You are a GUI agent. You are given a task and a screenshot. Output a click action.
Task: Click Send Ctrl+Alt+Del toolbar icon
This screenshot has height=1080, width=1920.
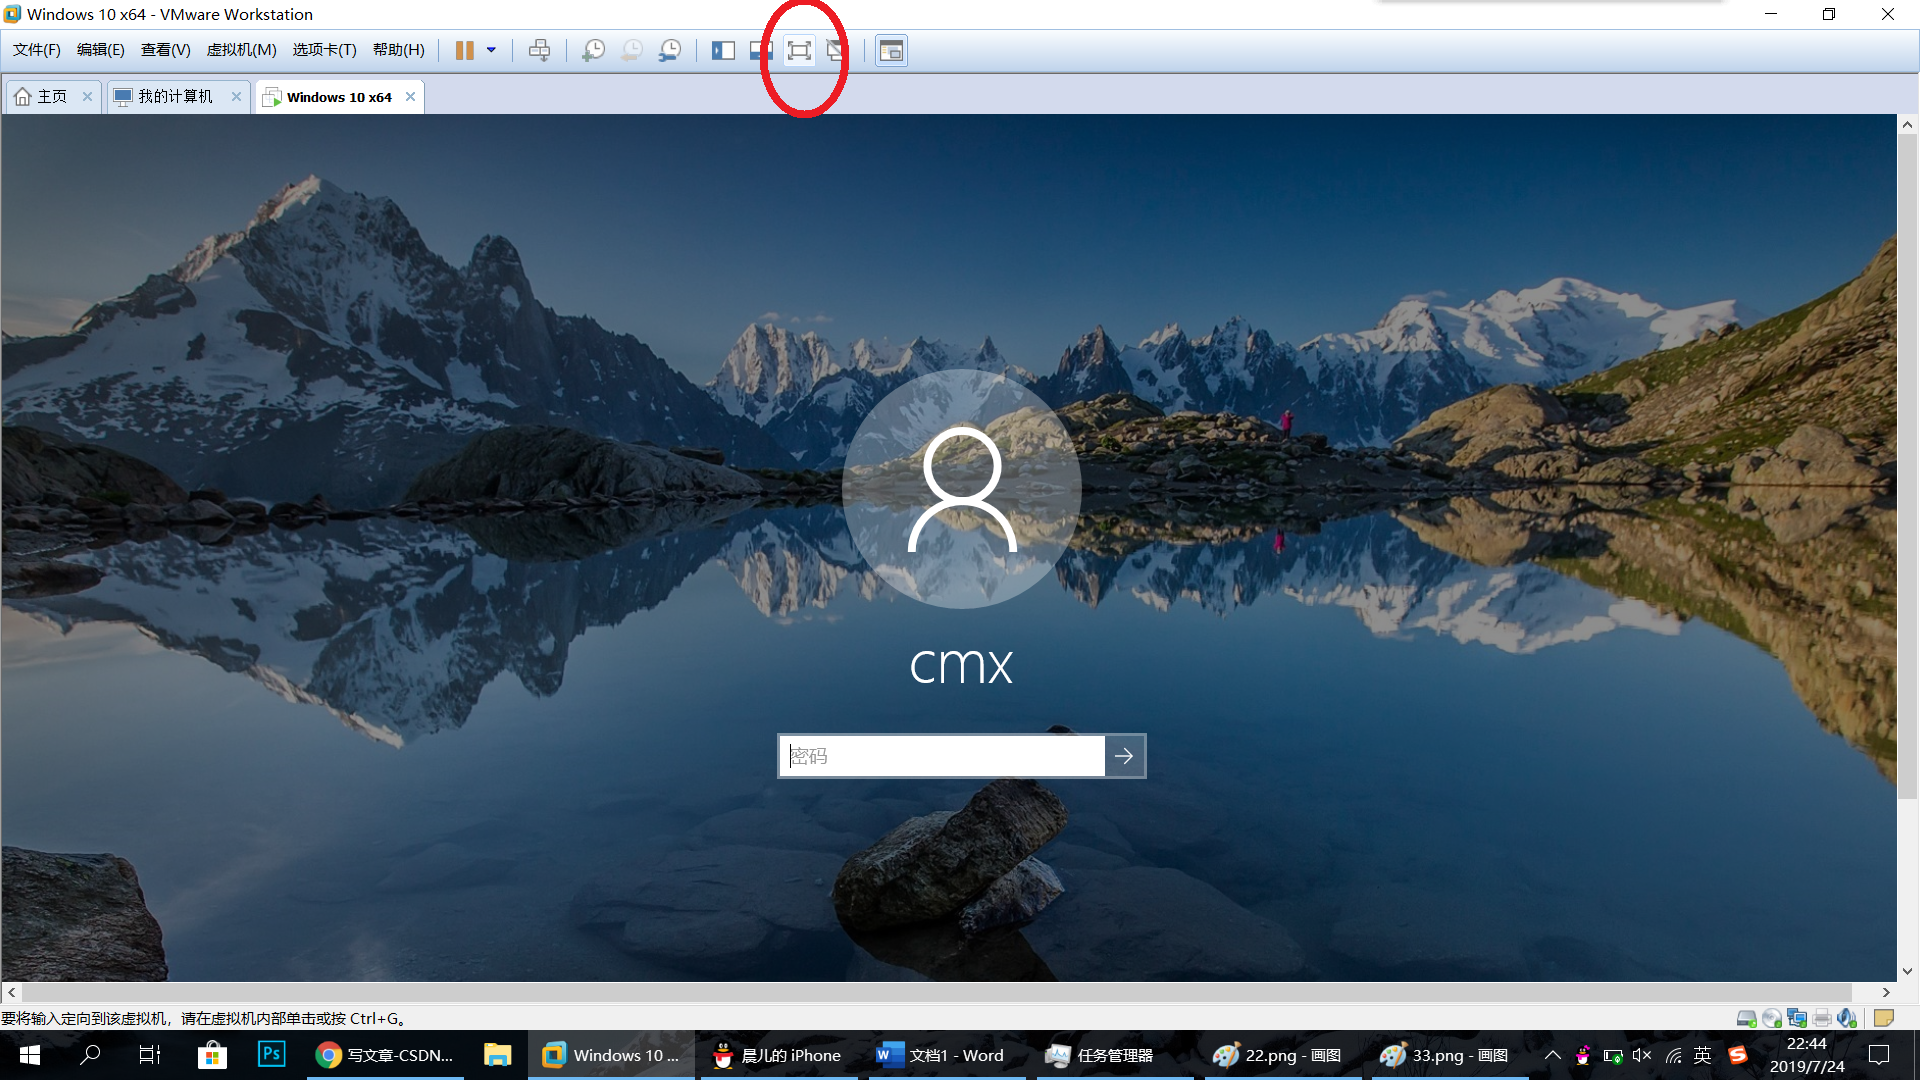(x=539, y=50)
